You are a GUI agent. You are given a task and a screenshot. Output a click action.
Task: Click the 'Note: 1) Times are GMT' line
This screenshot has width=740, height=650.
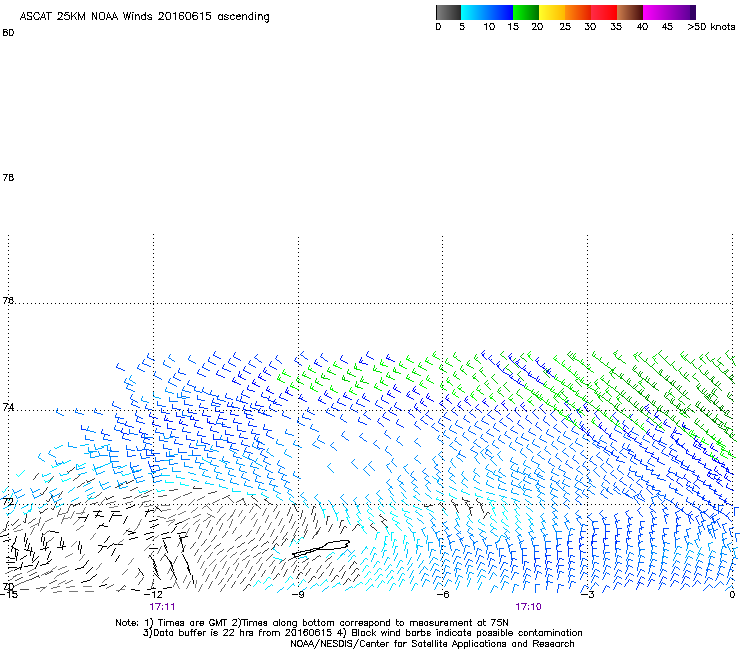(312, 623)
